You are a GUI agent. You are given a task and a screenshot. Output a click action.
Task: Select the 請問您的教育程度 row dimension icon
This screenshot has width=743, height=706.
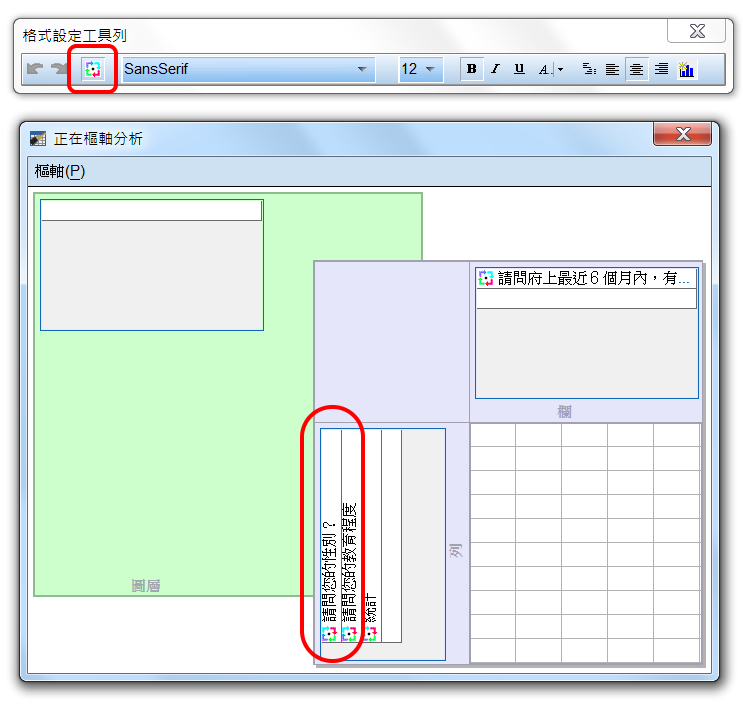tap(349, 633)
